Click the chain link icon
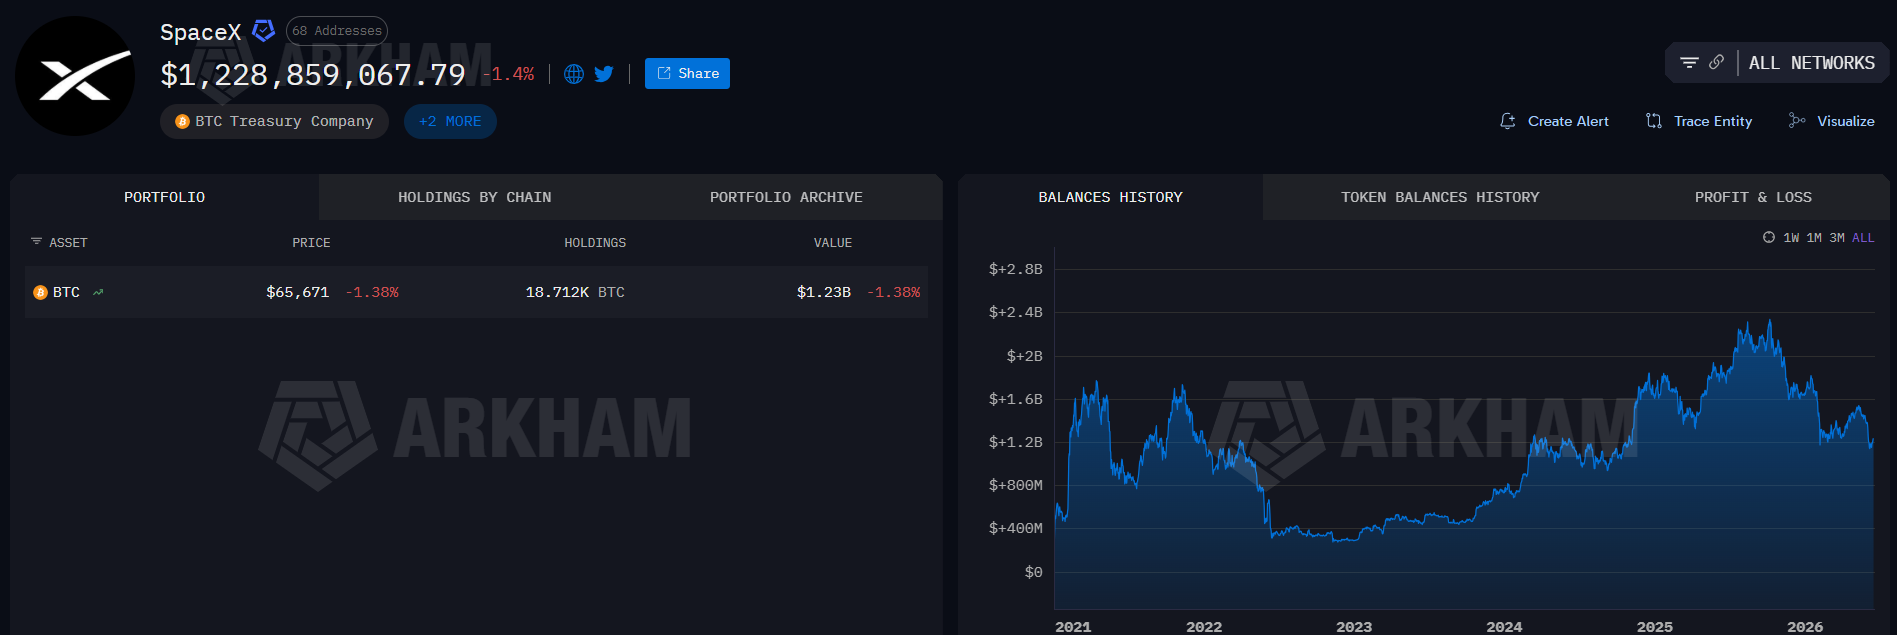This screenshot has width=1897, height=635. pos(1717,62)
